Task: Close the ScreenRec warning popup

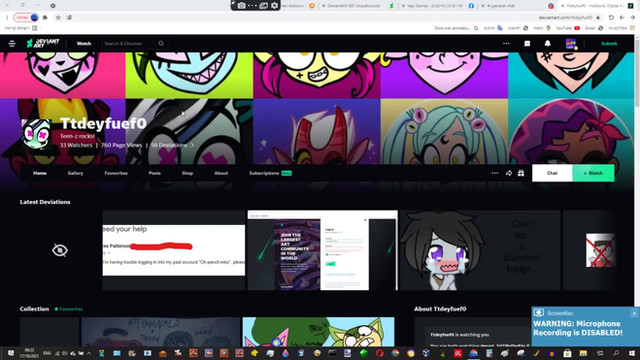Action: coord(634,313)
